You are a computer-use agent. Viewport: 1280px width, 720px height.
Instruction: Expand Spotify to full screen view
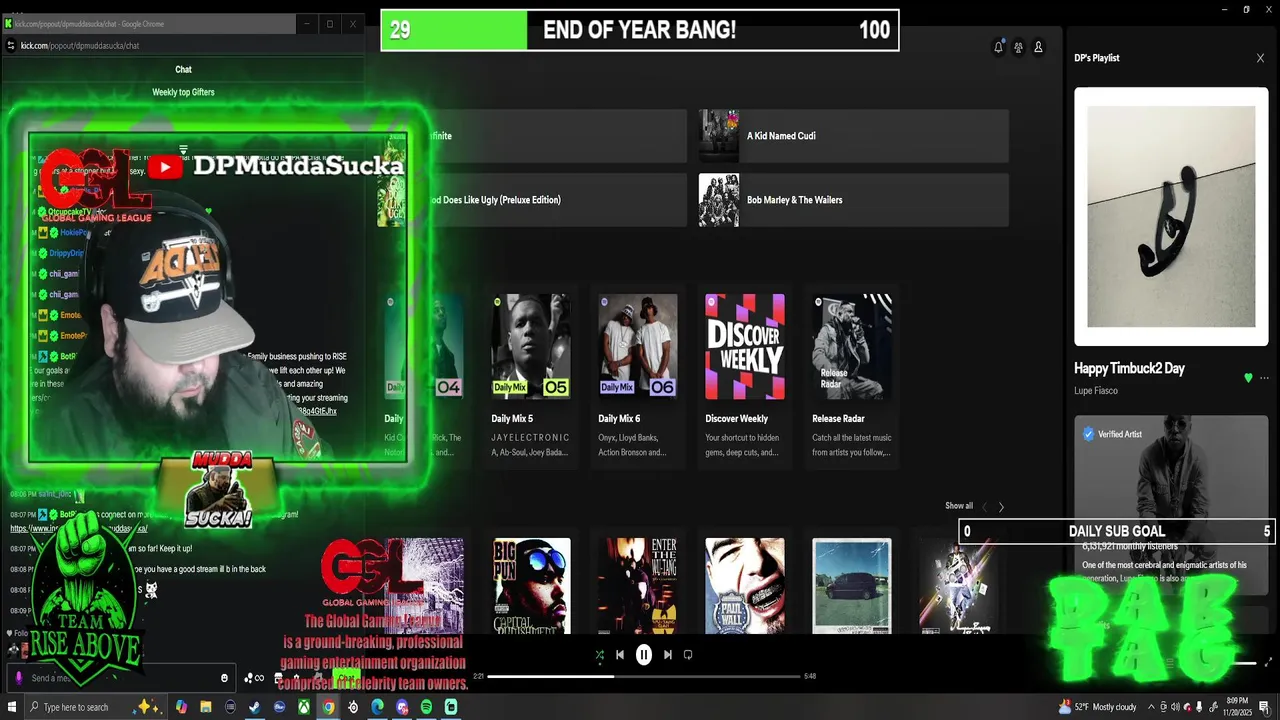click(x=1269, y=662)
